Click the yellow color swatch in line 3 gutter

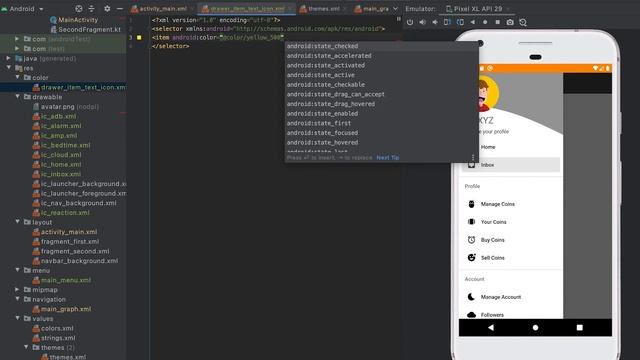[x=139, y=38]
